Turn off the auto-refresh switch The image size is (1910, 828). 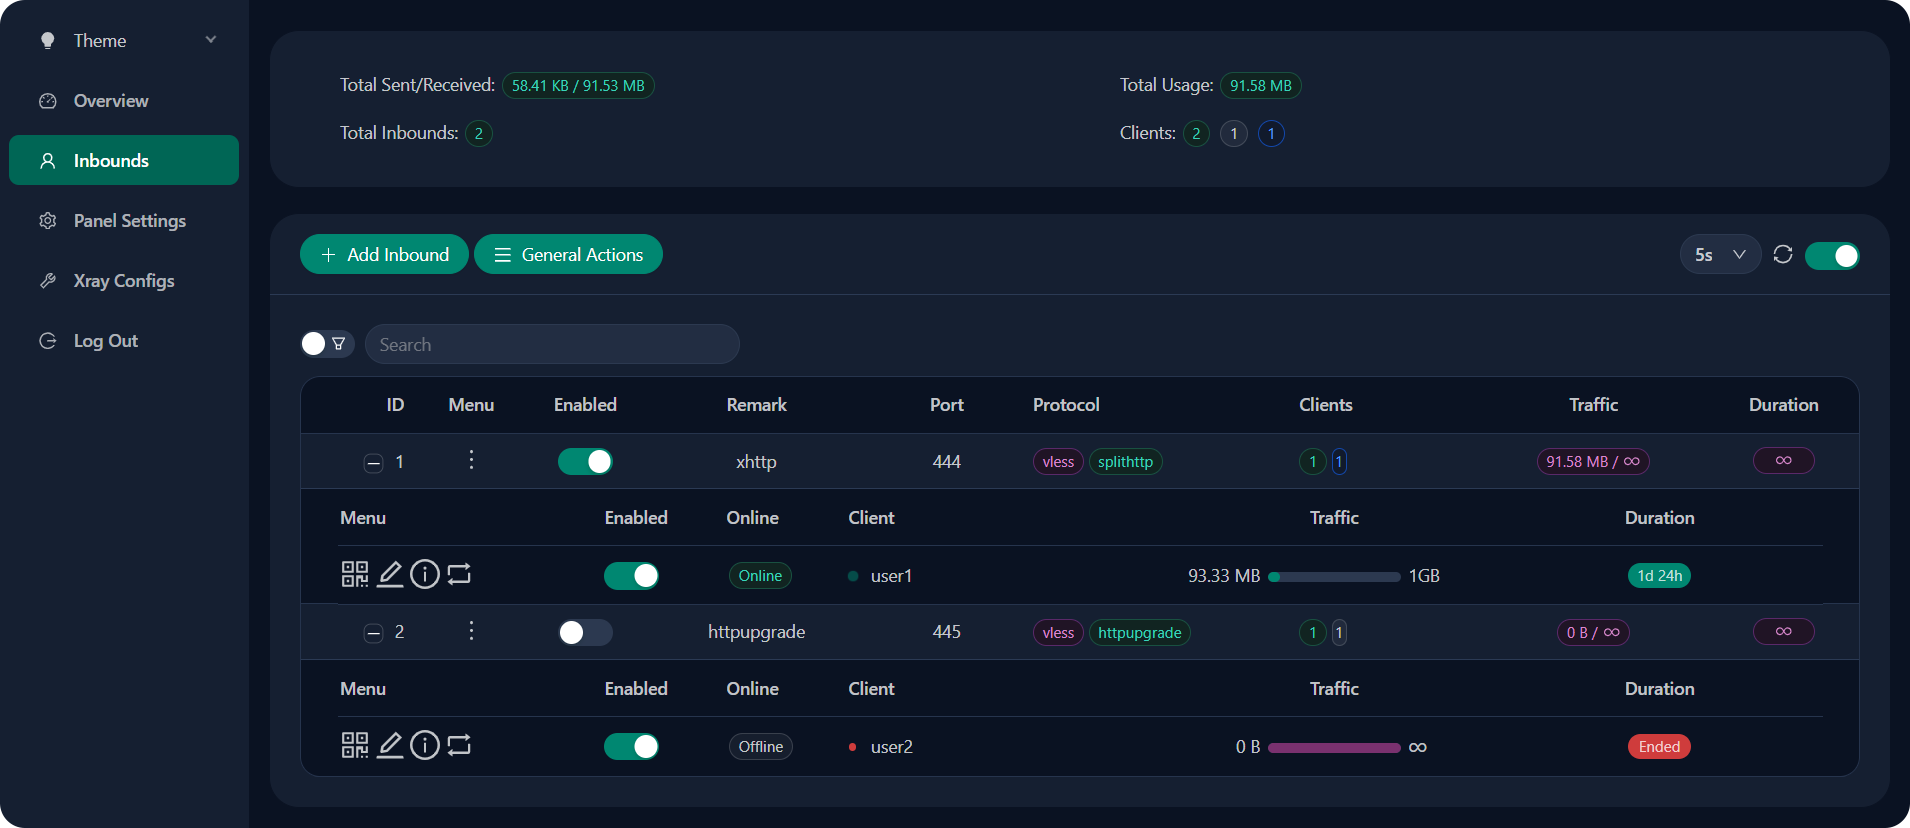pyautogui.click(x=1831, y=256)
